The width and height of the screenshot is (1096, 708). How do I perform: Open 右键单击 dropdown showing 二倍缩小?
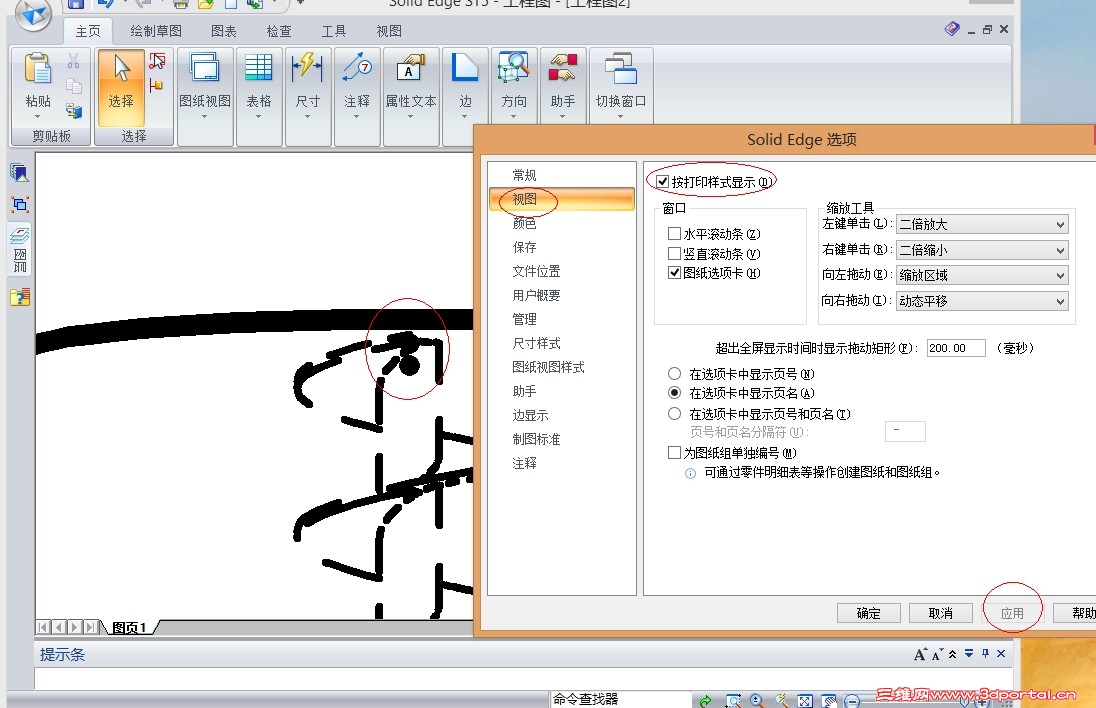tap(982, 250)
